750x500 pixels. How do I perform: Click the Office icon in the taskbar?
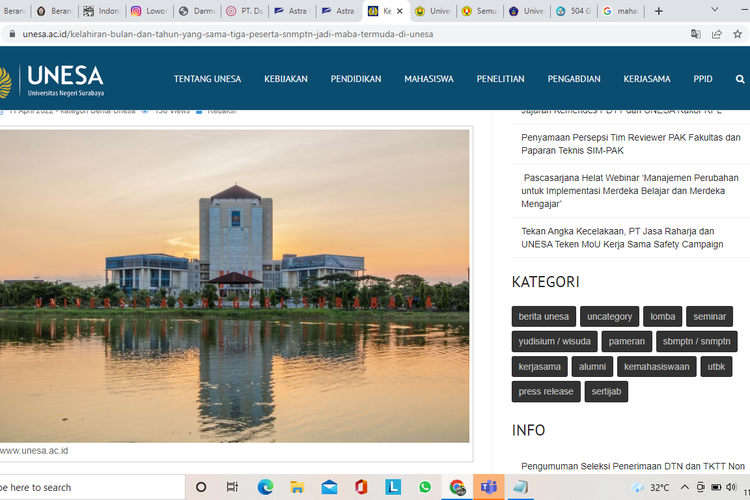coord(361,487)
